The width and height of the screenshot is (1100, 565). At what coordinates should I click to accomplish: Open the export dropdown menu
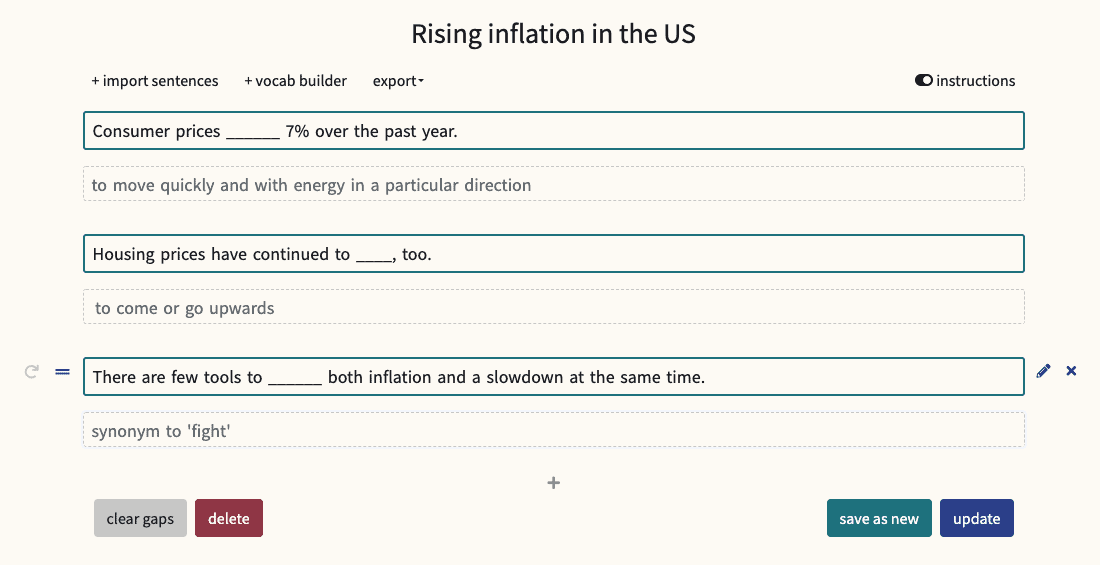pos(398,81)
